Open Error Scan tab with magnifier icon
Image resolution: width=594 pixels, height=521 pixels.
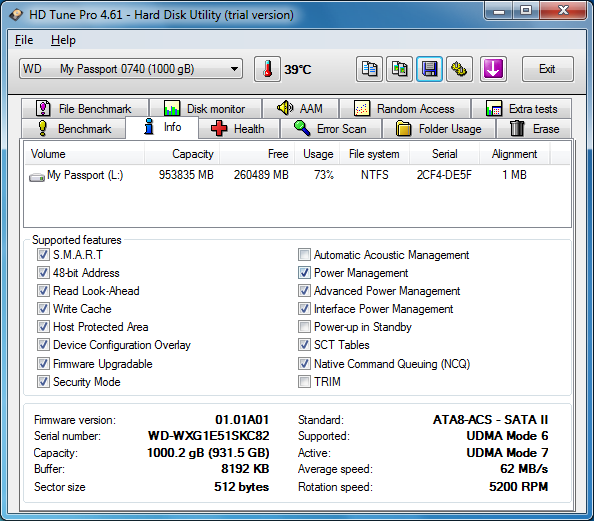331,129
